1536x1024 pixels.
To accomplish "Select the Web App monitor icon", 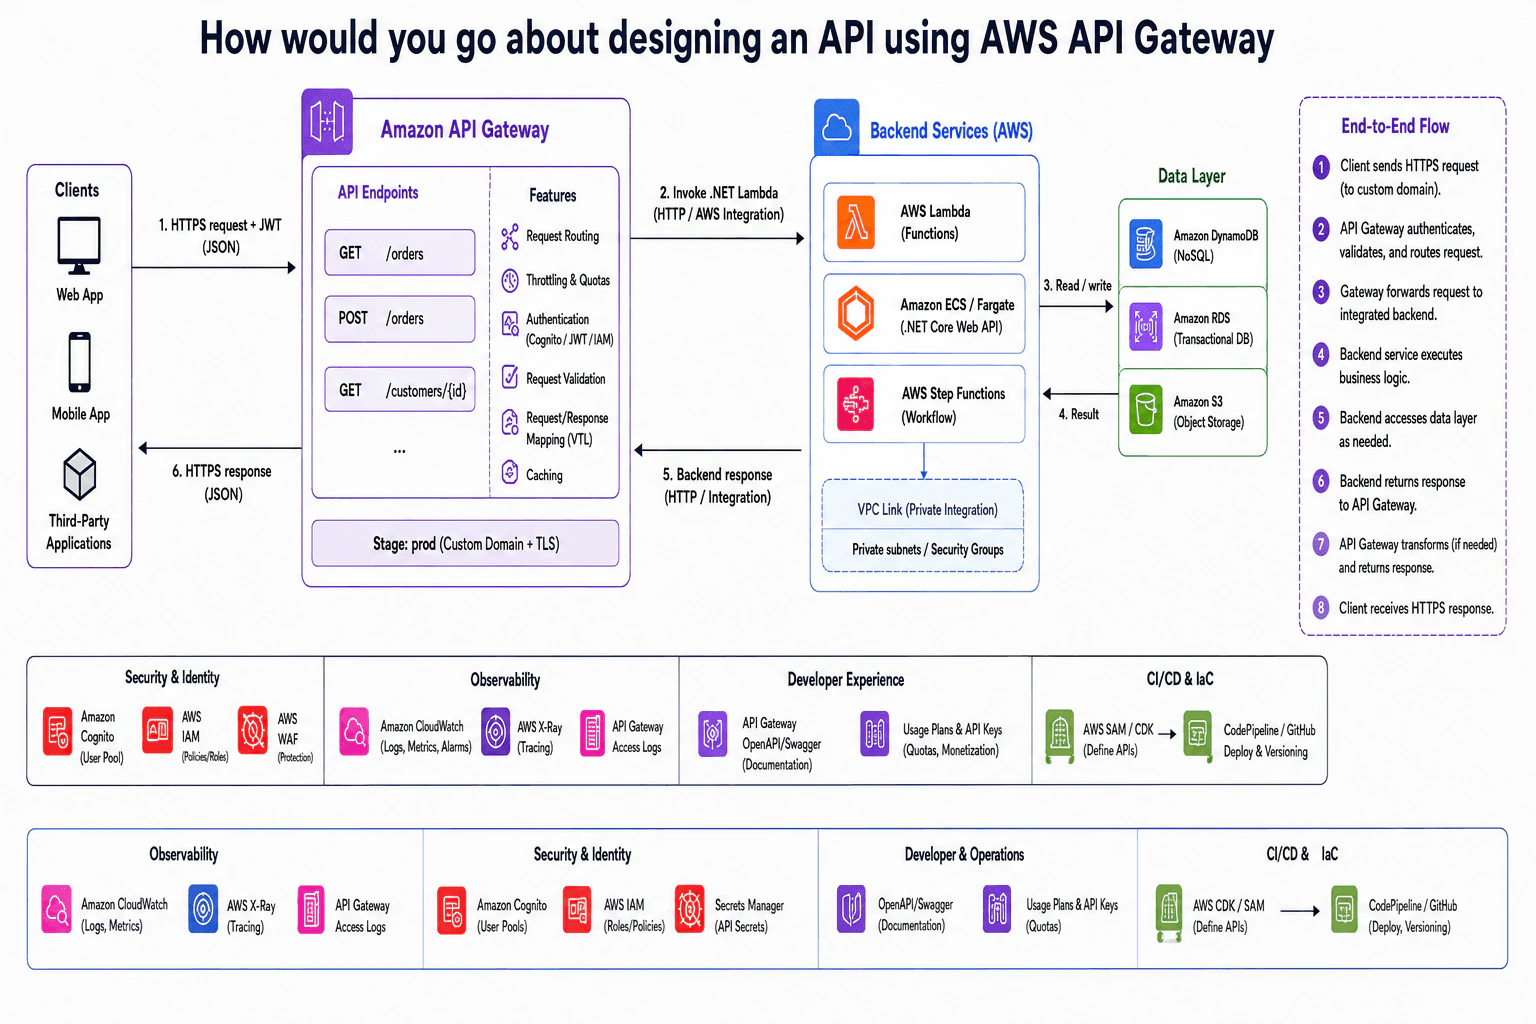I will [79, 246].
